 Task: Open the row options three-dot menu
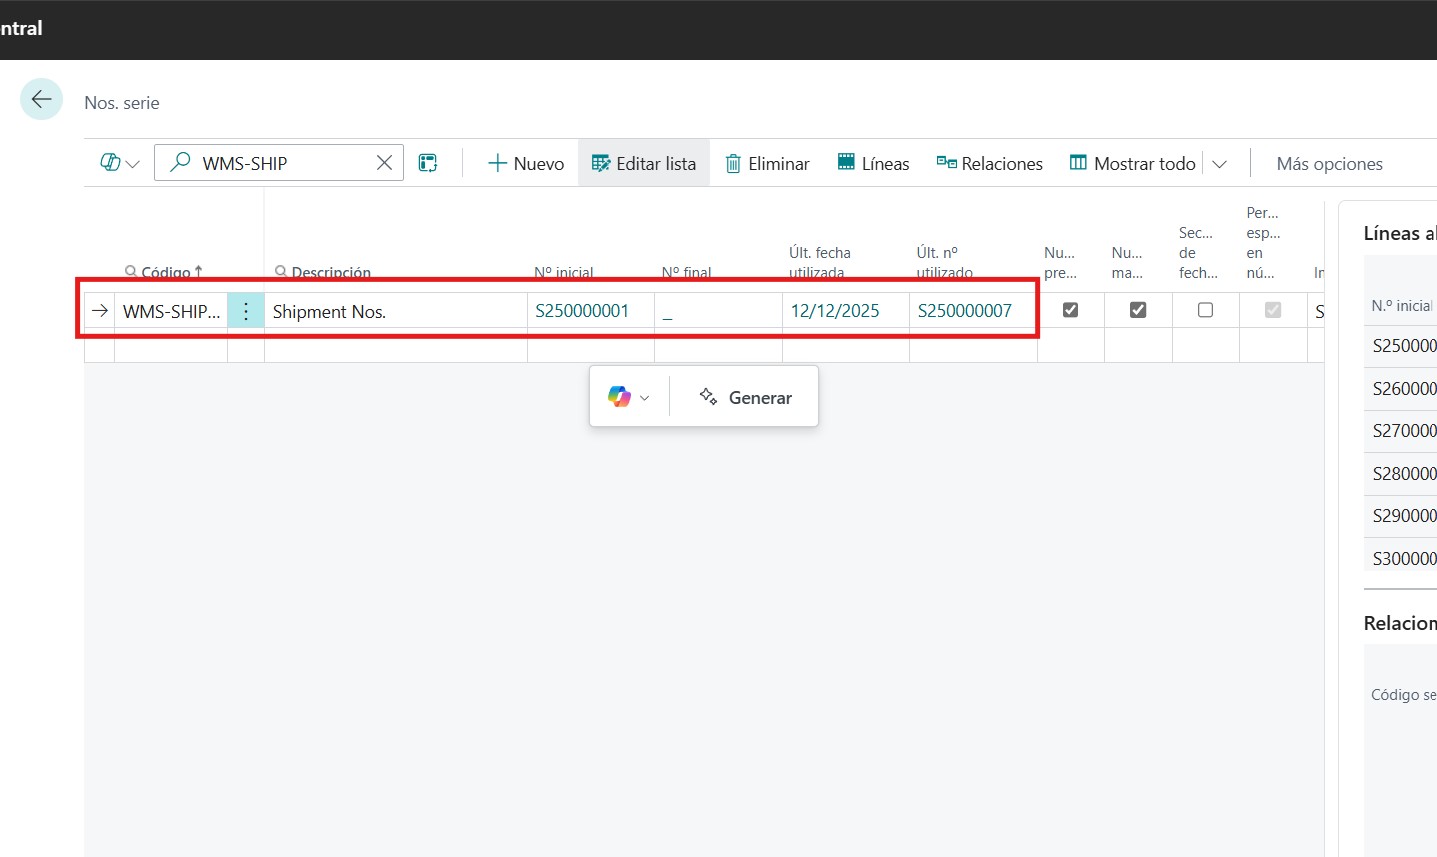pos(246,311)
